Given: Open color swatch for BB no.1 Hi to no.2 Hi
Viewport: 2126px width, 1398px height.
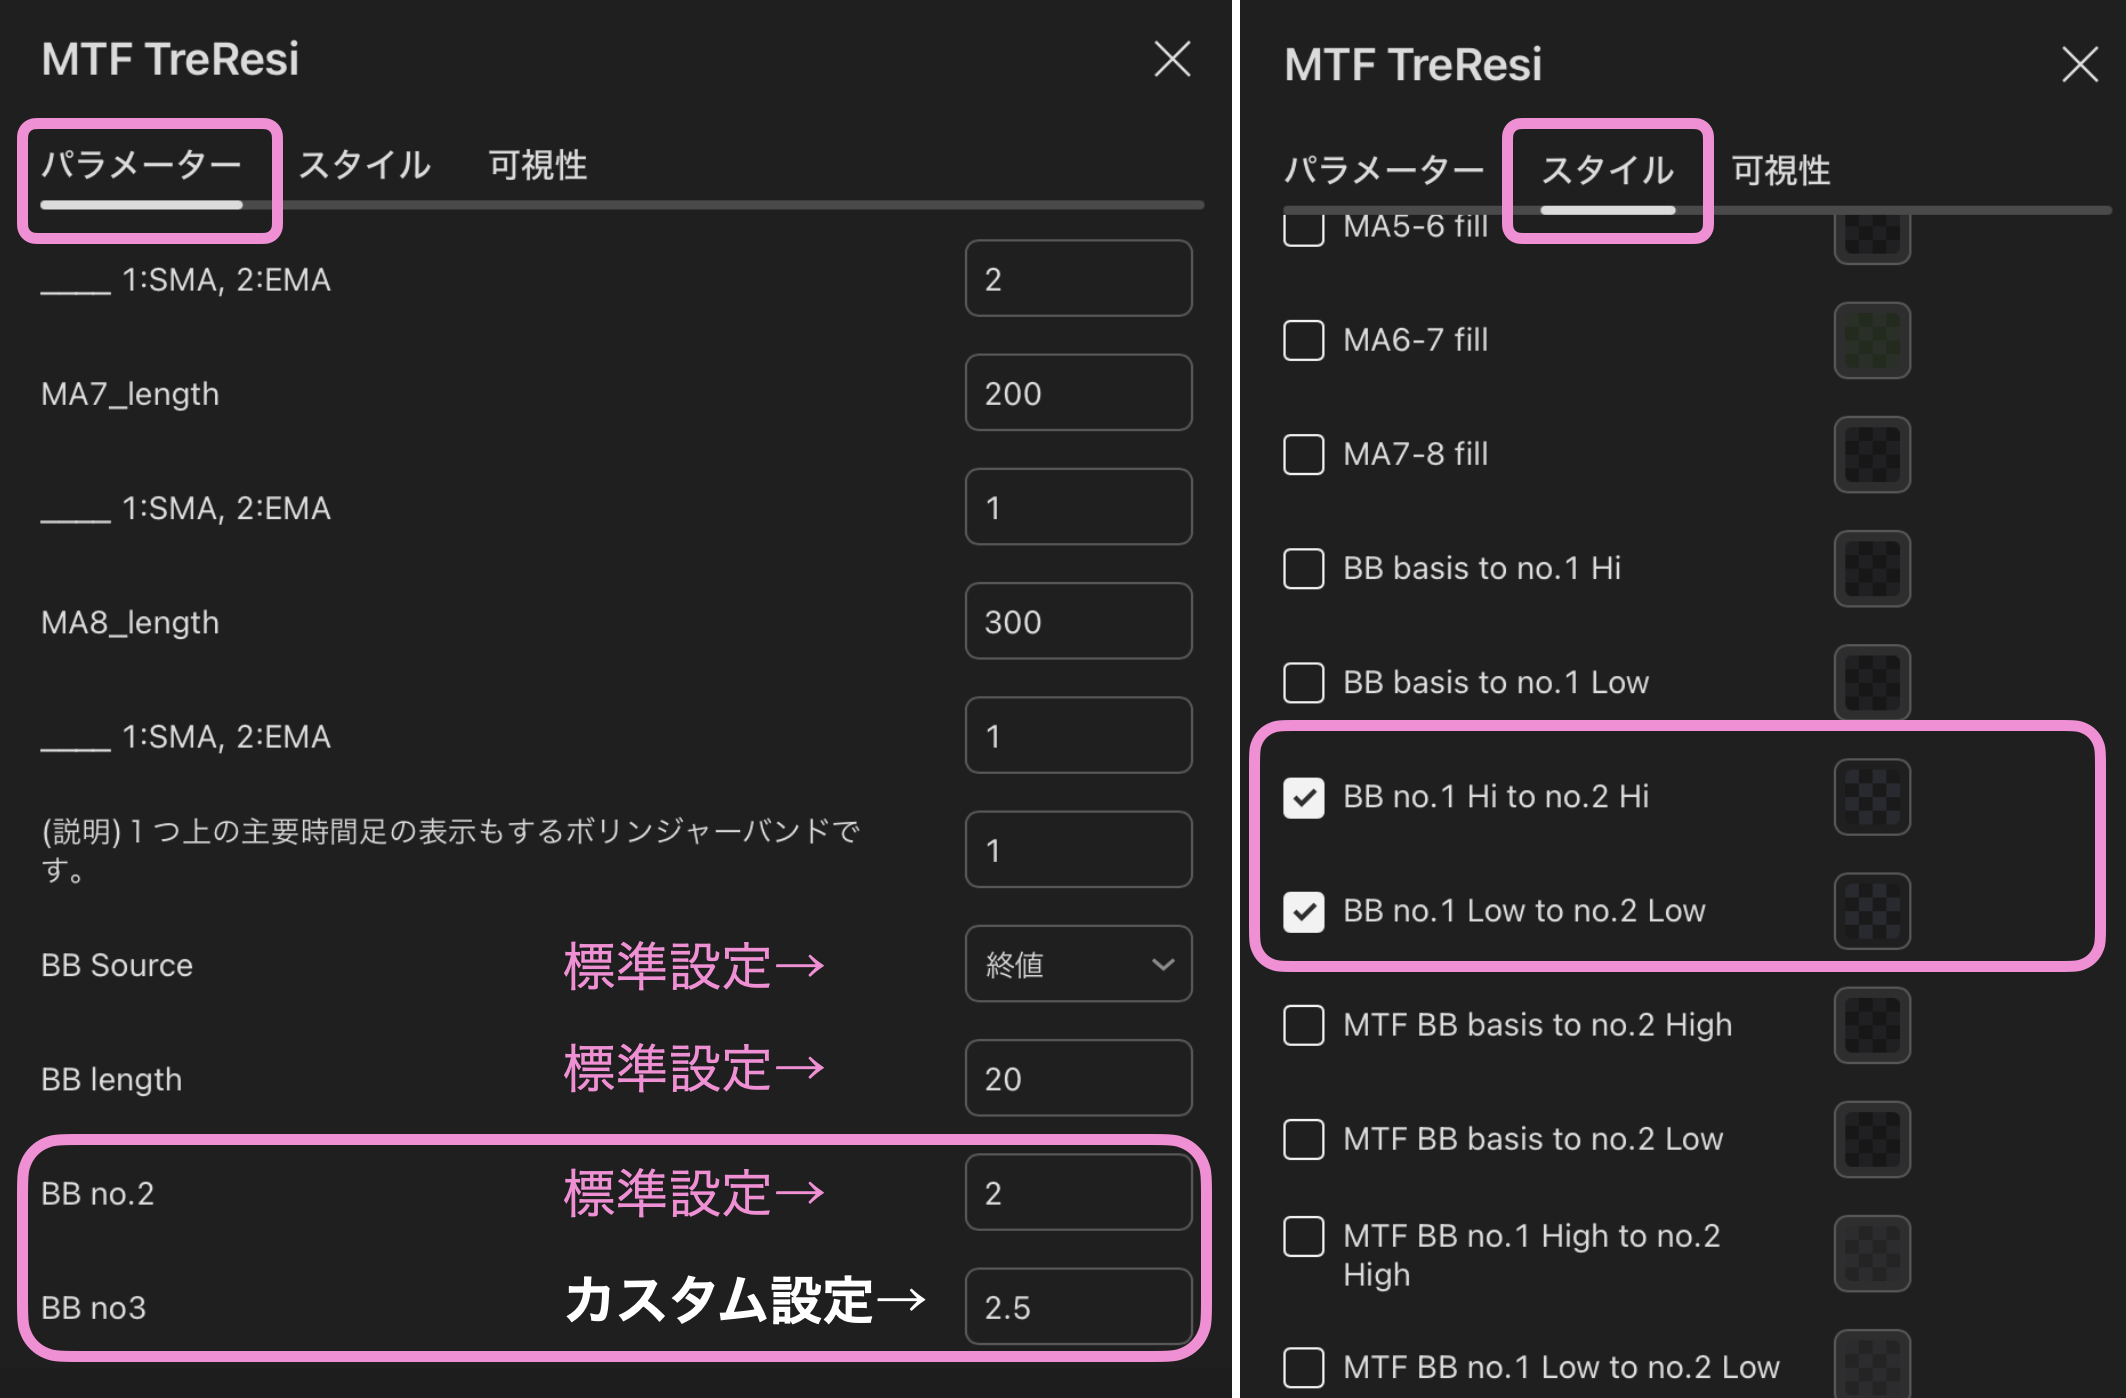Looking at the screenshot, I should pos(1872,797).
